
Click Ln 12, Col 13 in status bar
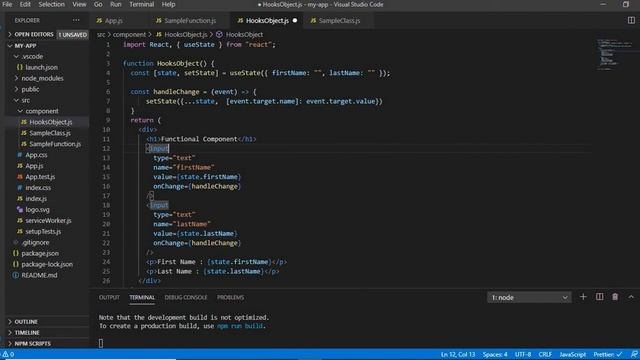458,355
